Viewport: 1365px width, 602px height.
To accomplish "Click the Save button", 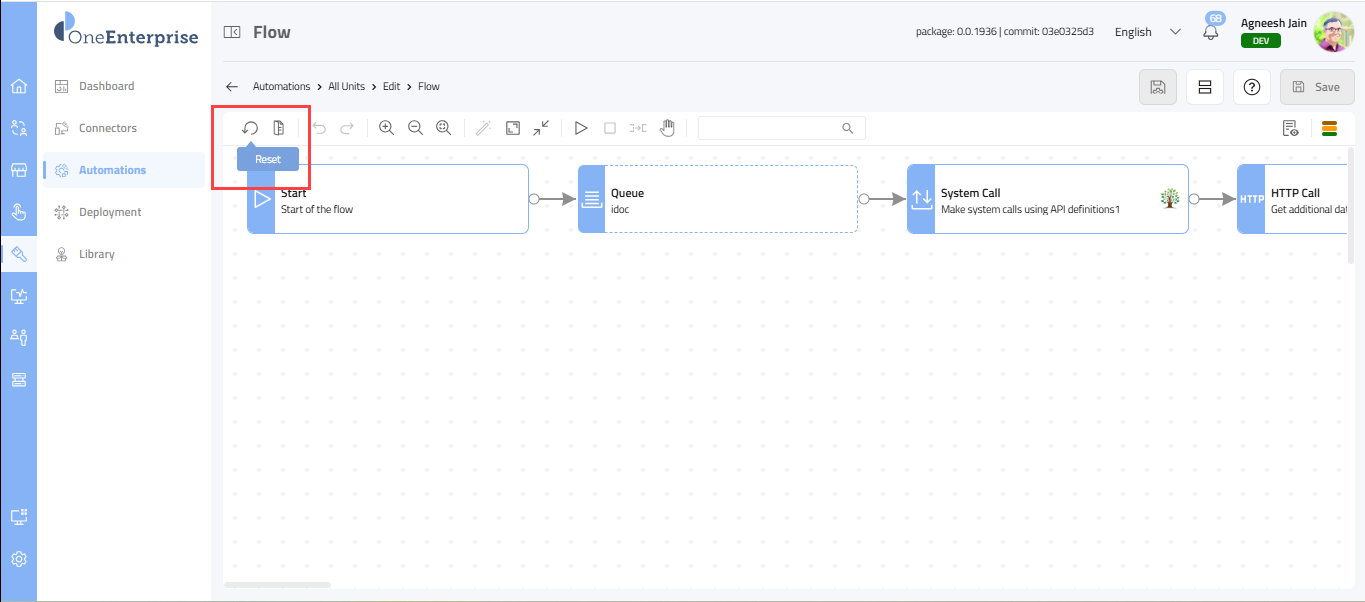I will [1316, 87].
